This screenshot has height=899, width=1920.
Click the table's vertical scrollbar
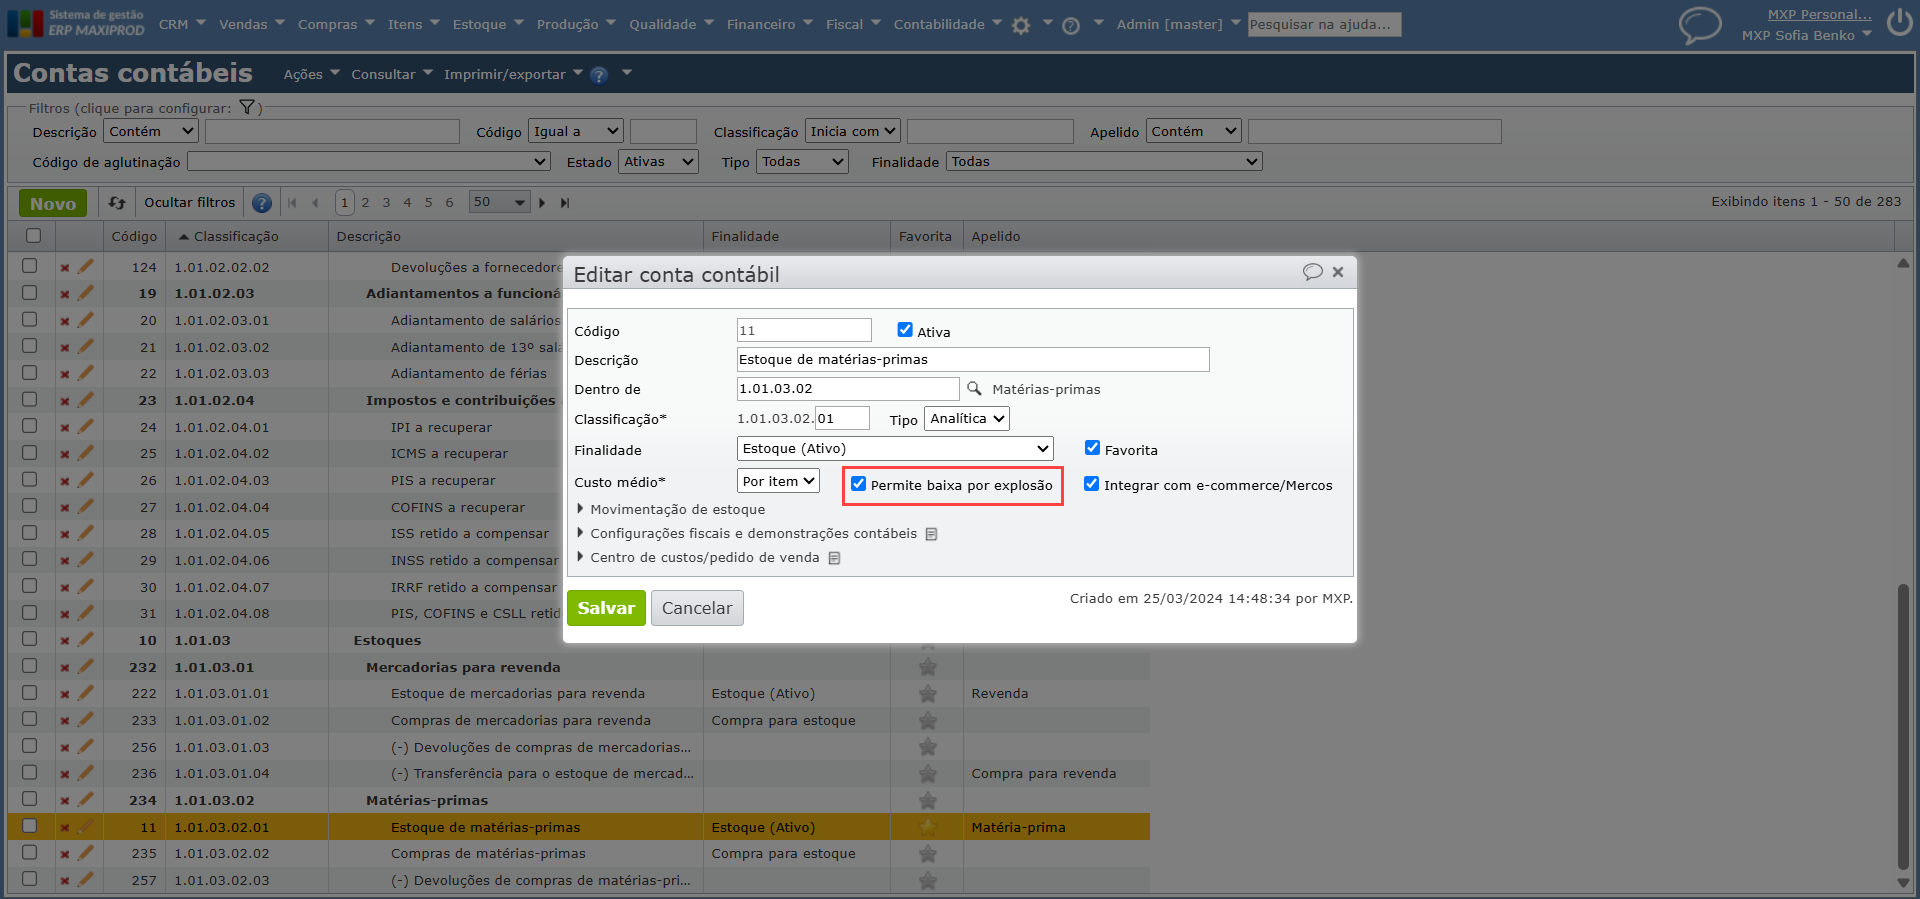tap(1903, 727)
